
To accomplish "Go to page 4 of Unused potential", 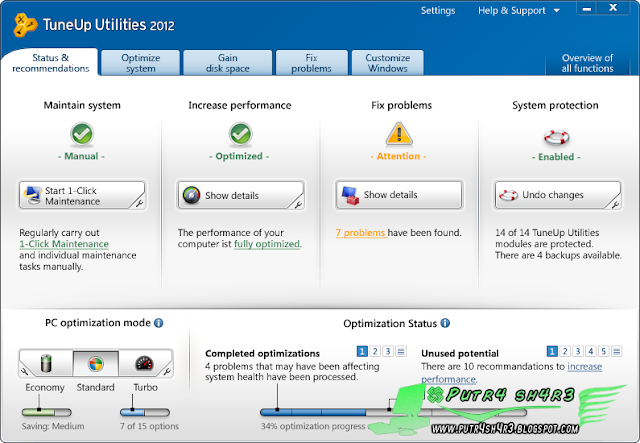I will pyautogui.click(x=591, y=351).
